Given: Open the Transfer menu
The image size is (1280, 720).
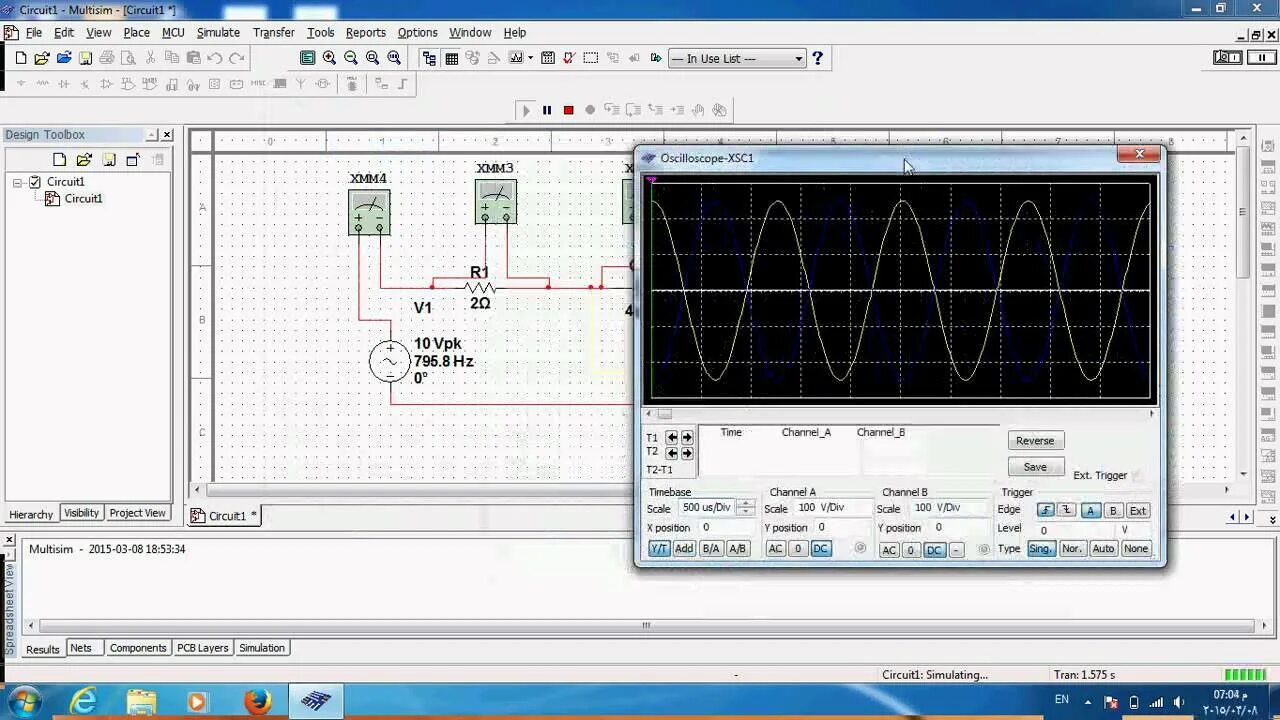Looking at the screenshot, I should 273,32.
